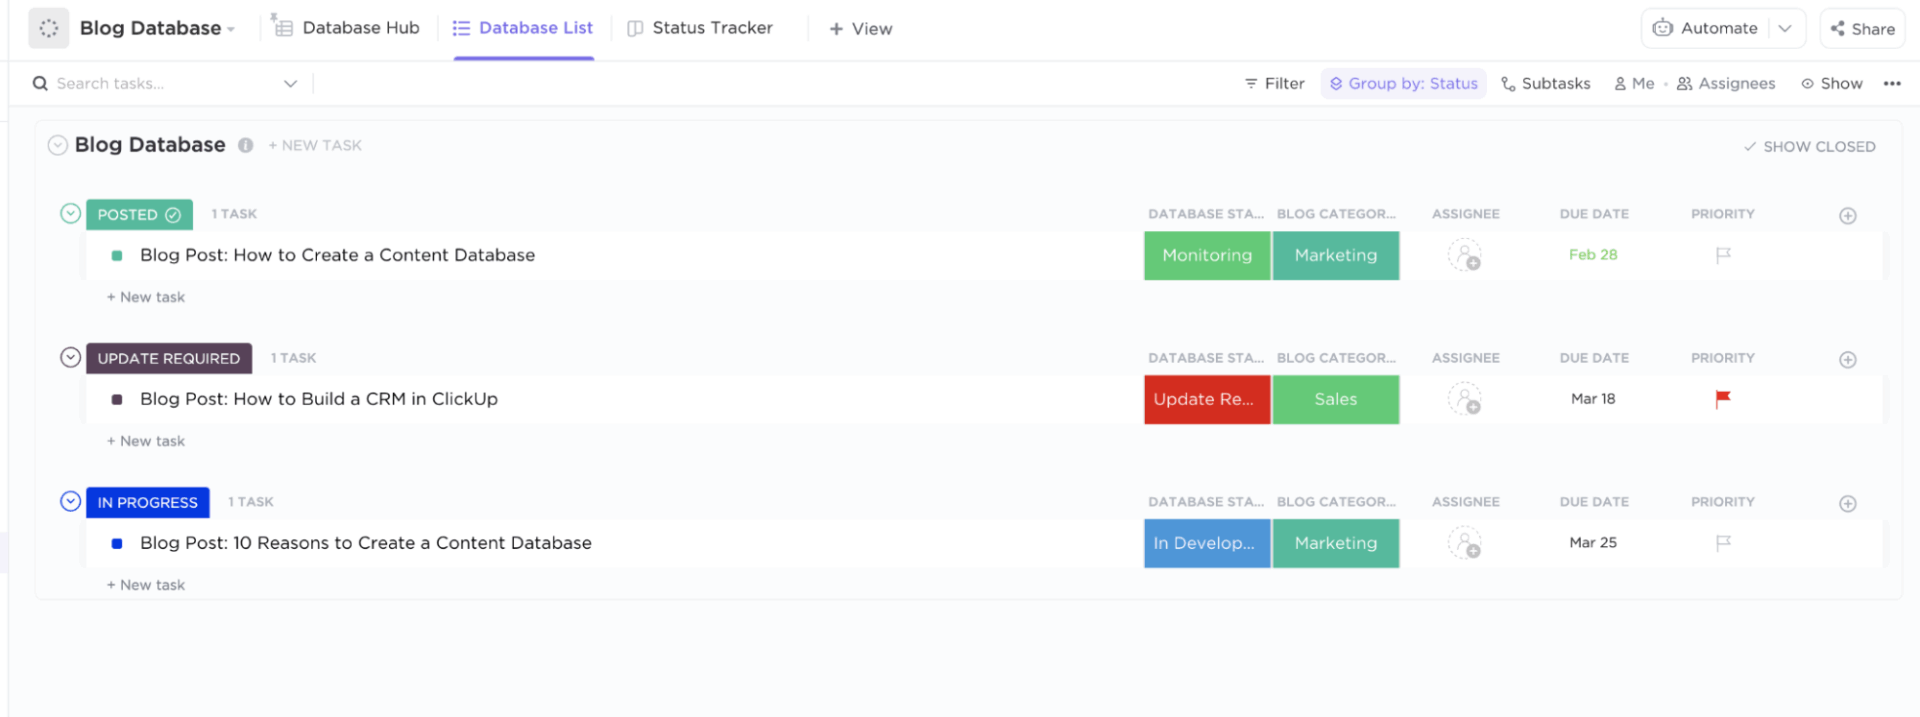Open the search options chevron
1920x717 pixels.
coord(290,84)
